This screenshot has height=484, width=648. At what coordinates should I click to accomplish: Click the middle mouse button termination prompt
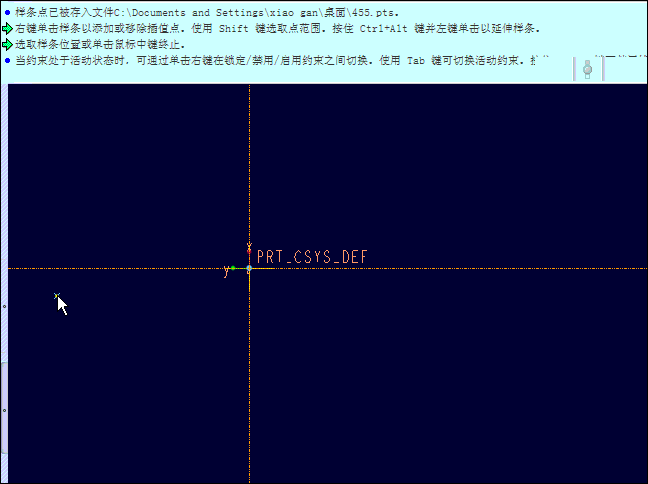[x=100, y=44]
